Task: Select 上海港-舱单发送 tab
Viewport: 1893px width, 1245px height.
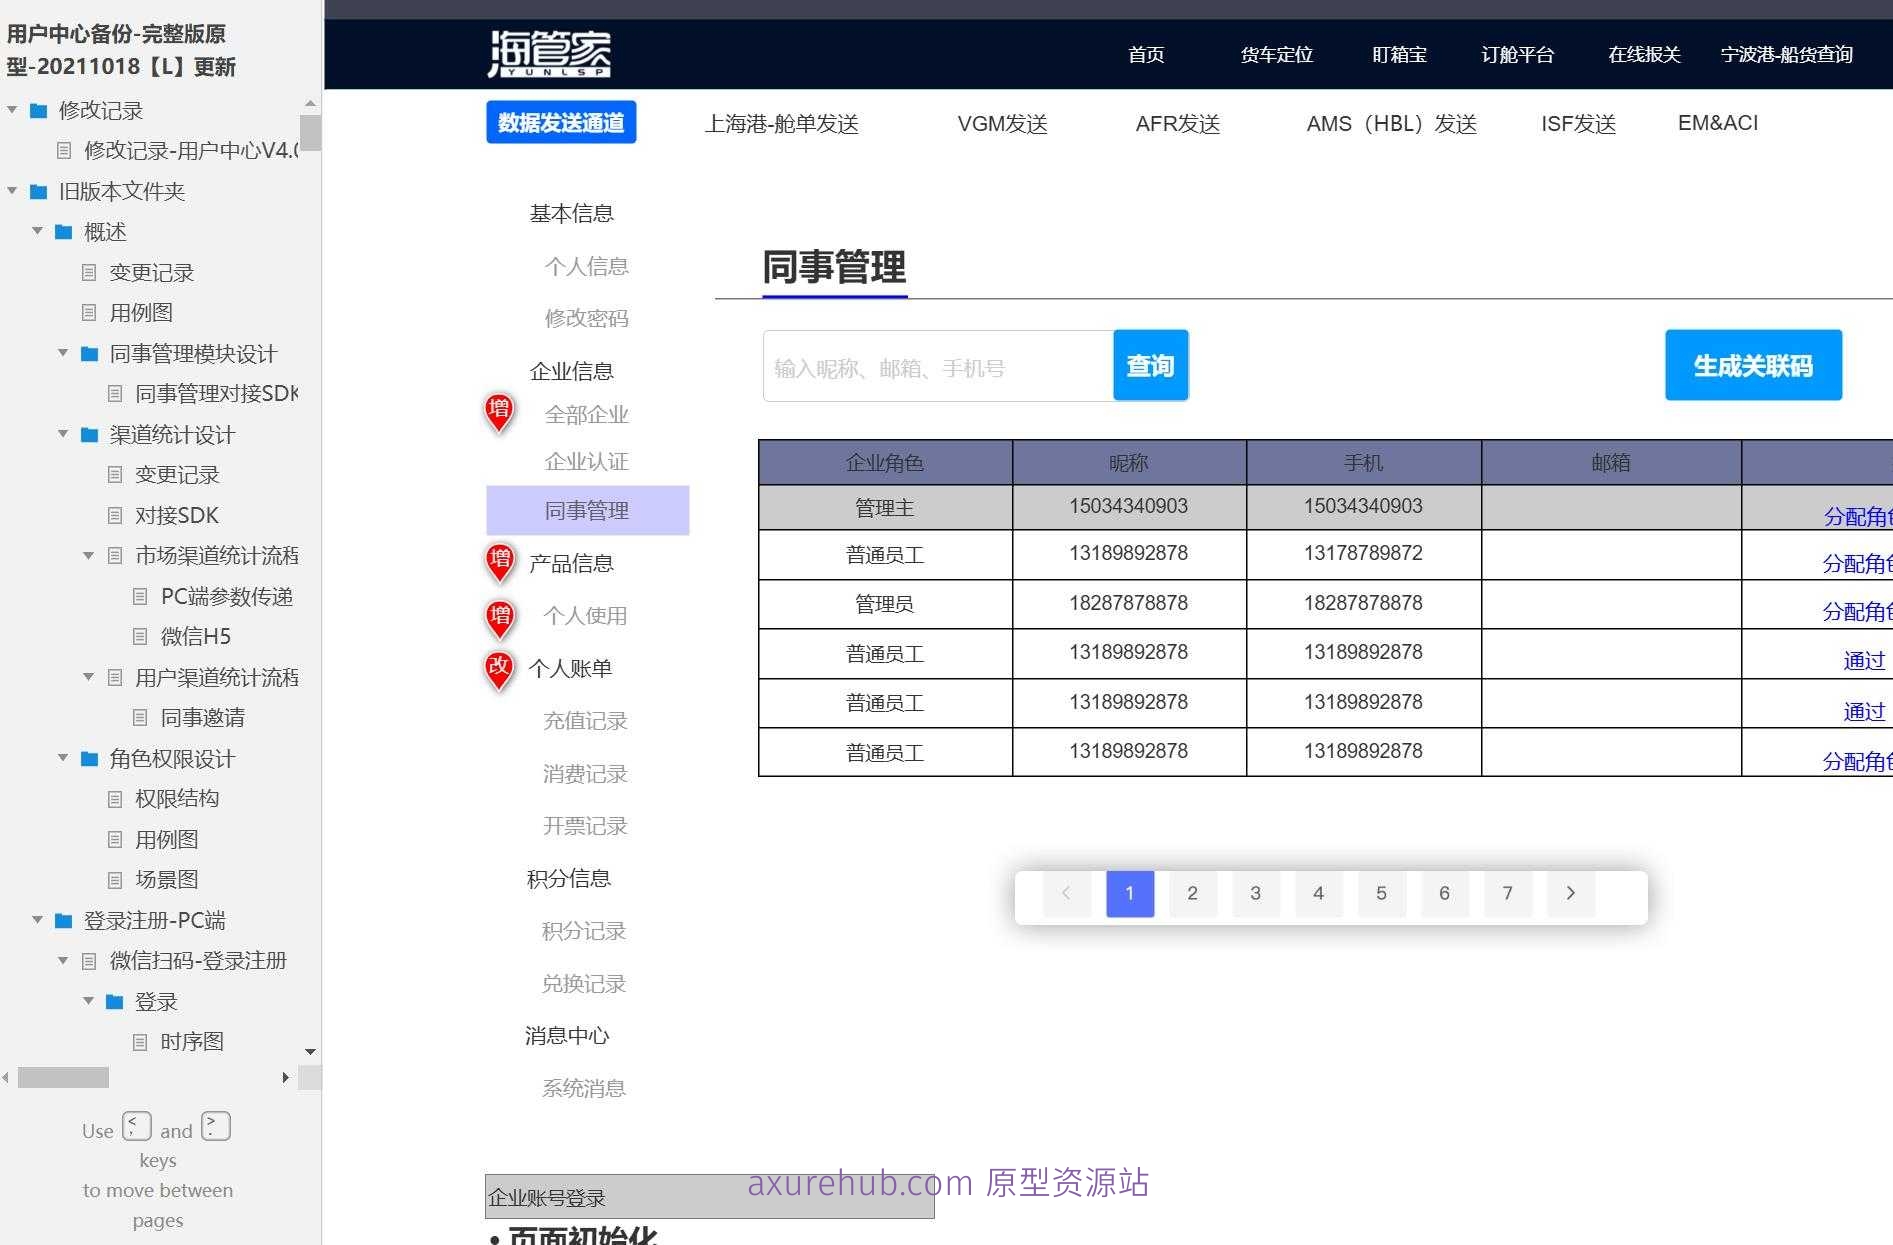Action: pyautogui.click(x=782, y=124)
